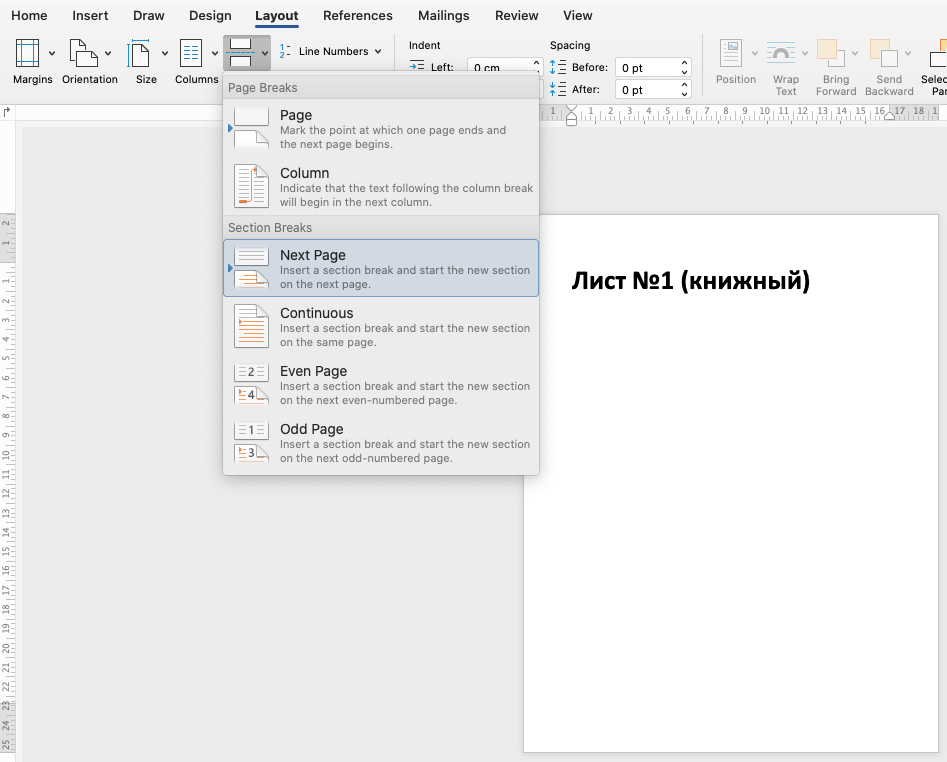Image resolution: width=947 pixels, height=762 pixels.
Task: Click the tab selector in ruler corner
Action: (x=7, y=112)
